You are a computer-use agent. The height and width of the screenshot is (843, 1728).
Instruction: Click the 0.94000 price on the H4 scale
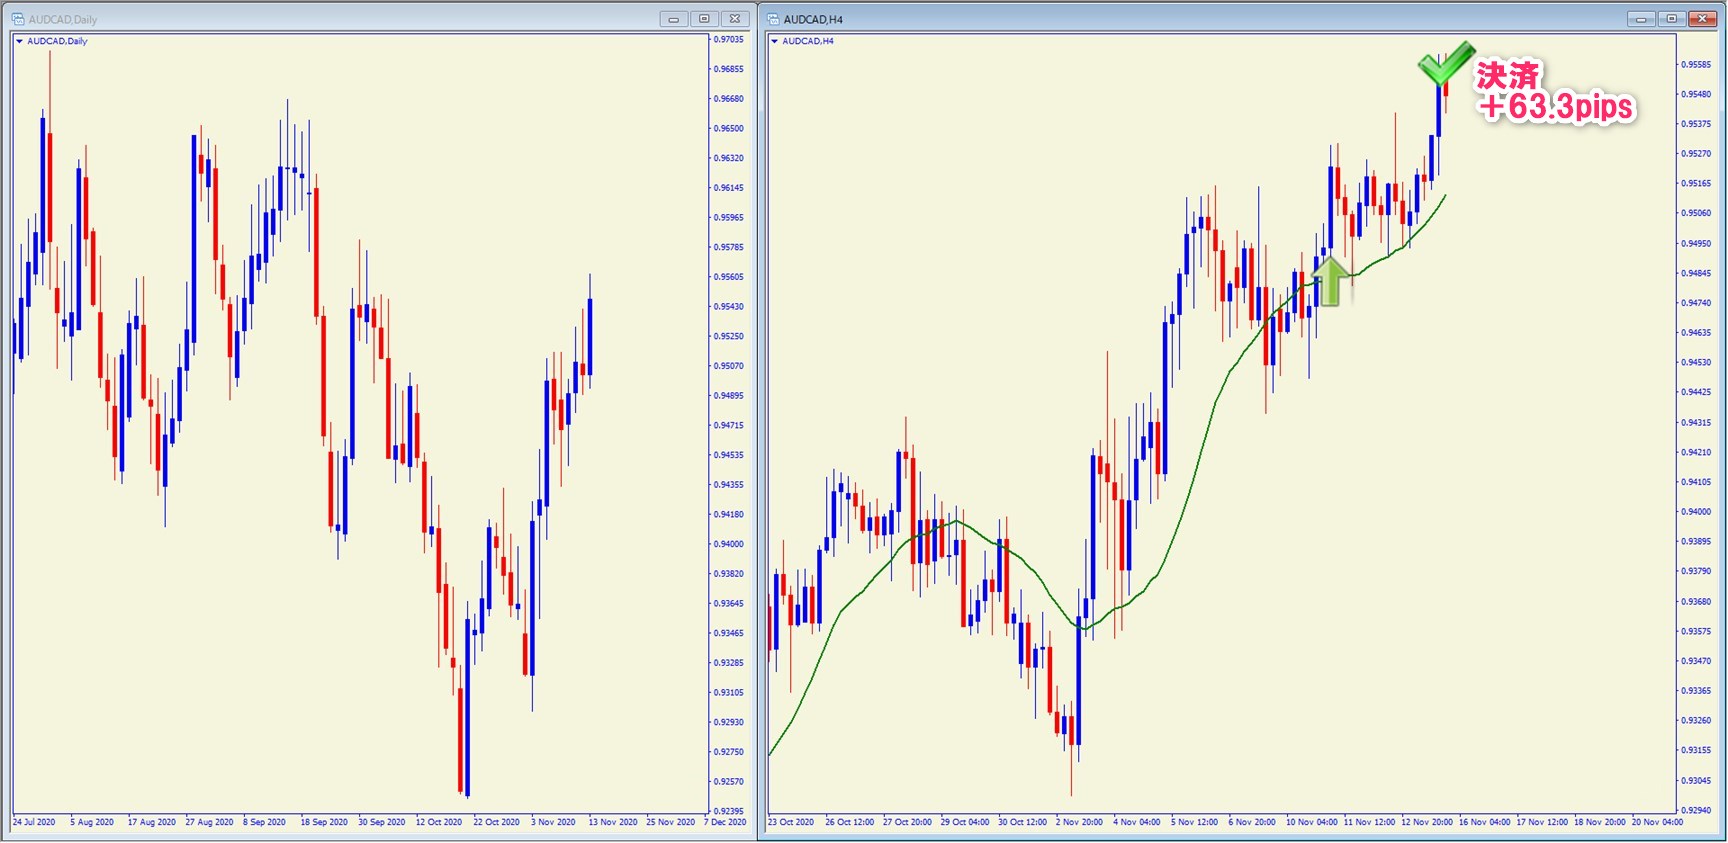[1696, 511]
